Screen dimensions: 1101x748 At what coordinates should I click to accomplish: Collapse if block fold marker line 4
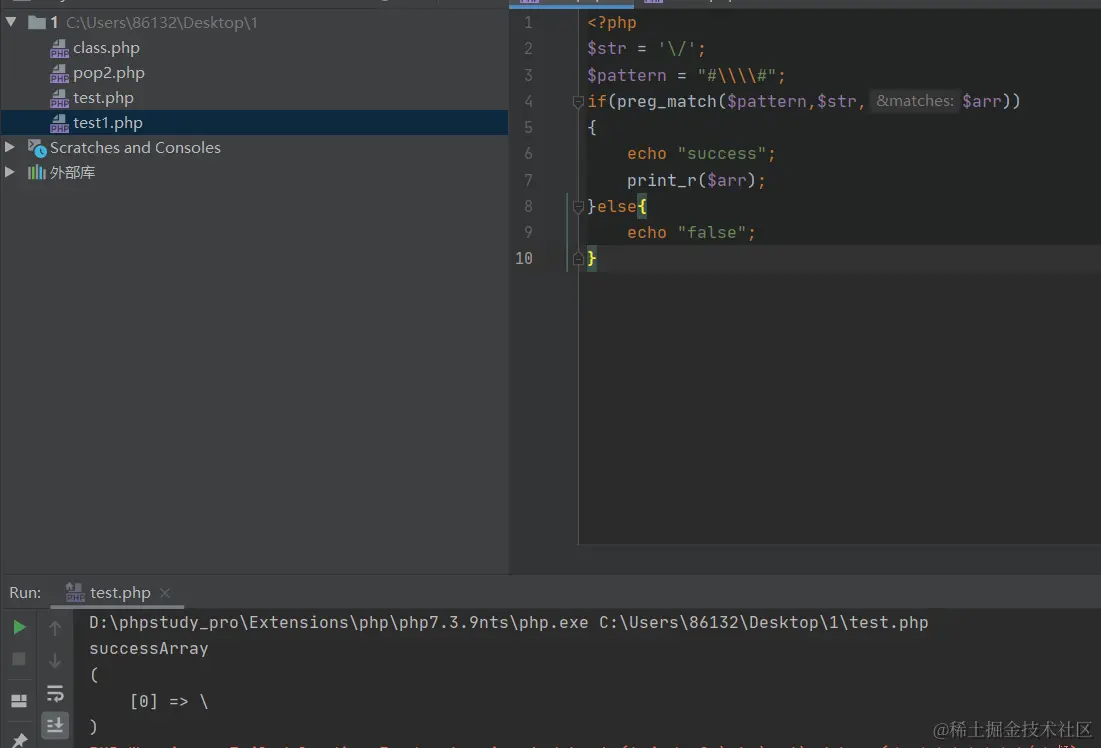tap(578, 102)
